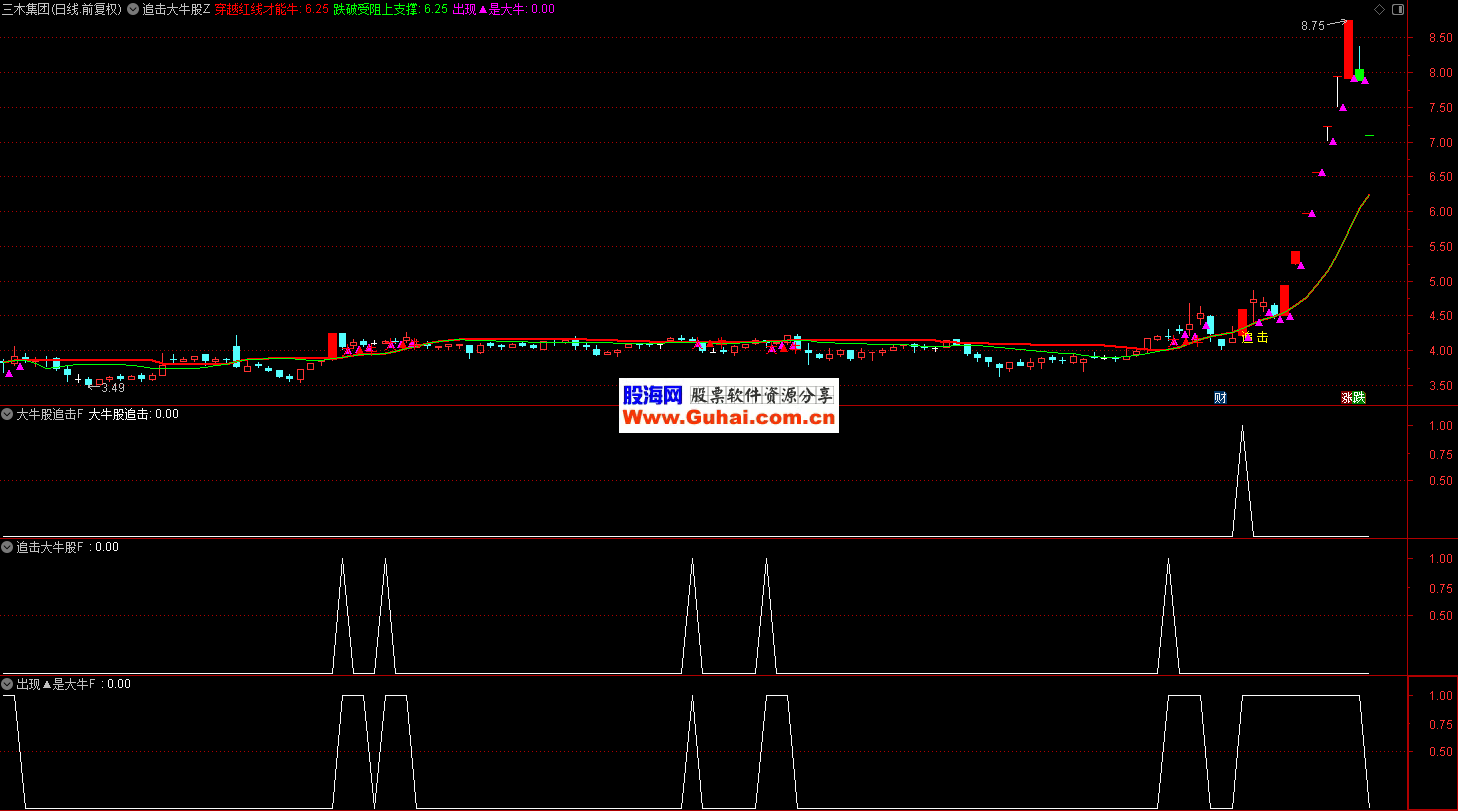This screenshot has height=811, width=1458.
Task: Open the 追击大牛股F sub-chart dropdown arrow
Action: tap(8, 547)
